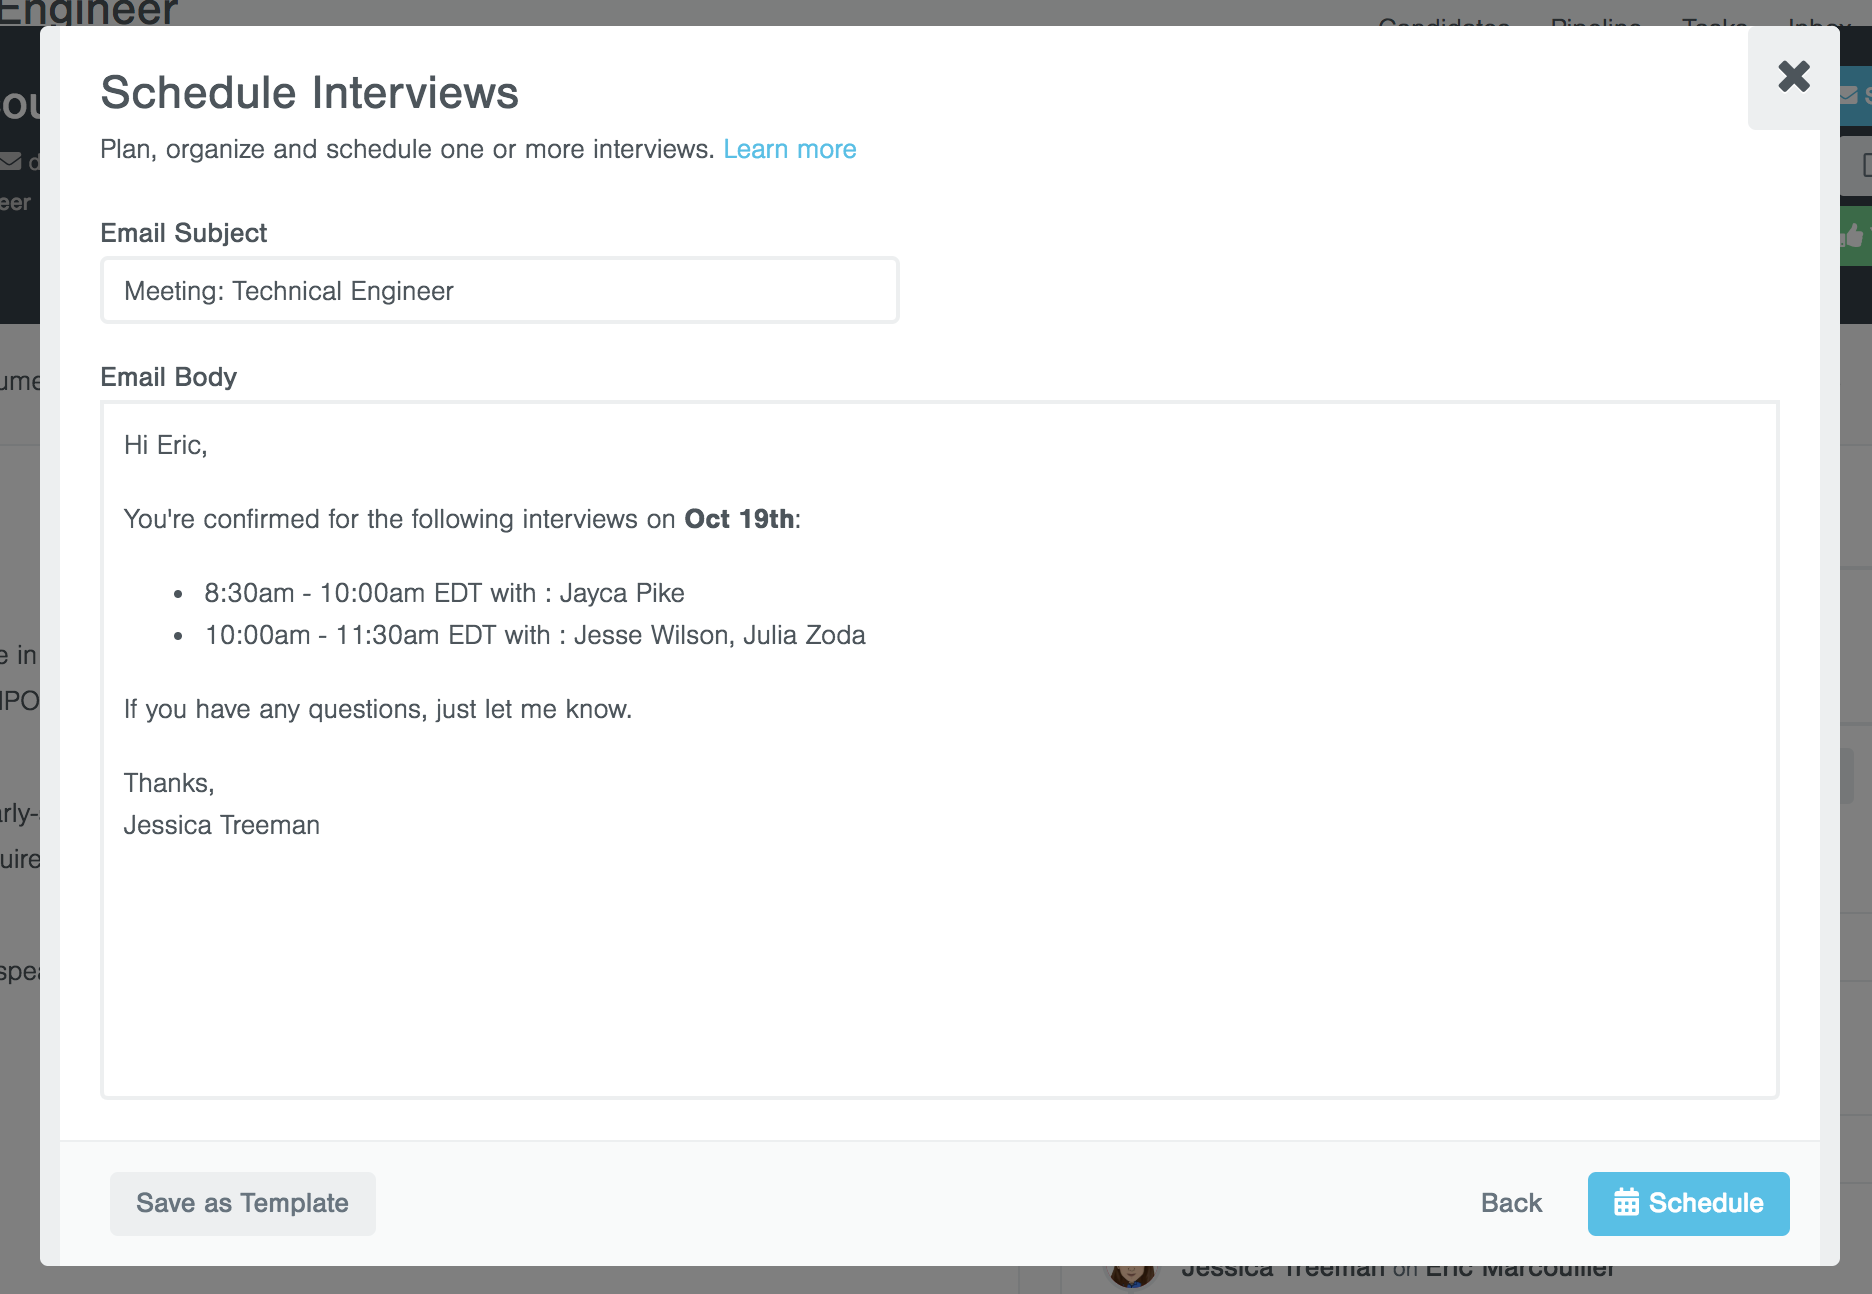
Task: Click the envelope icon in the dark left sidebar
Action: [10, 160]
